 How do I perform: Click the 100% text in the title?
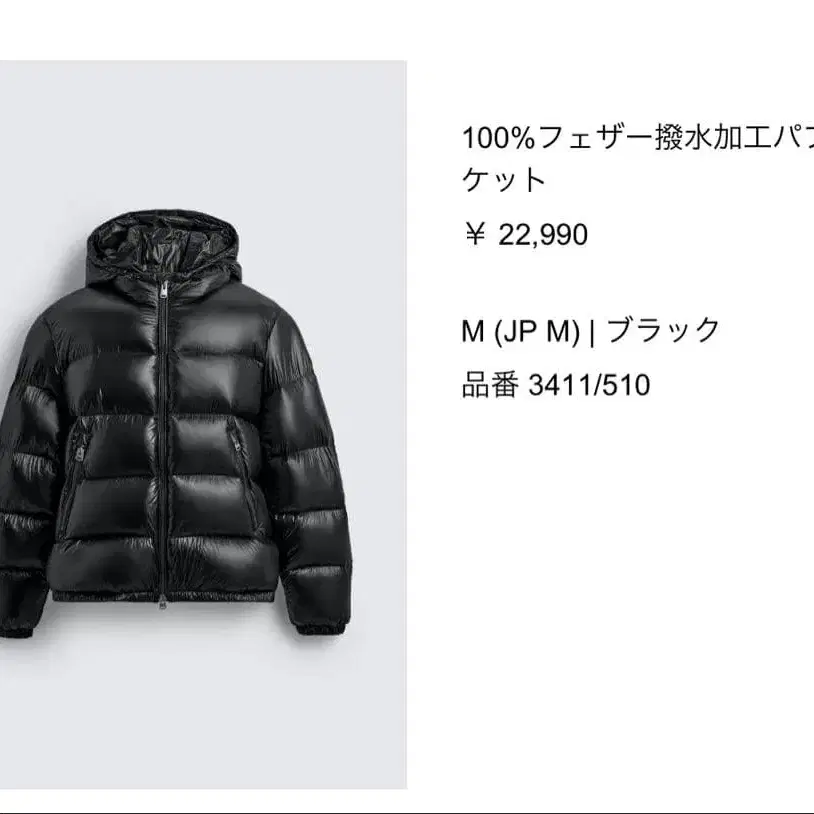(498, 139)
